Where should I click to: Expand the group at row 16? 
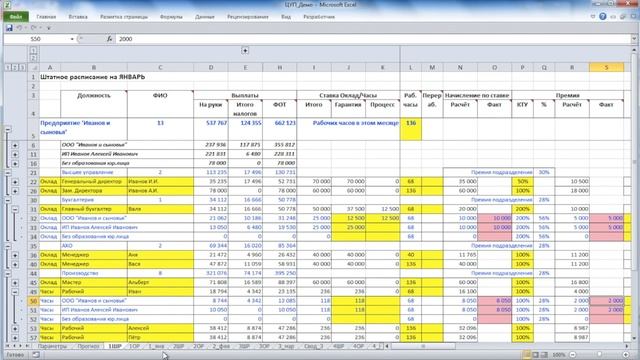tap(15, 163)
